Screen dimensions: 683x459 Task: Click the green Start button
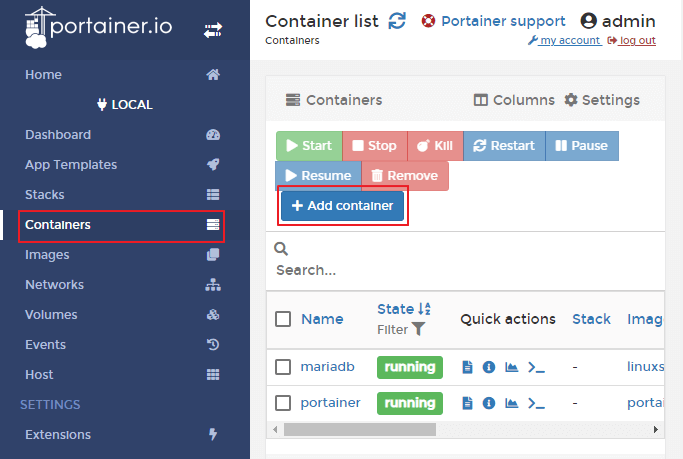[309, 146]
